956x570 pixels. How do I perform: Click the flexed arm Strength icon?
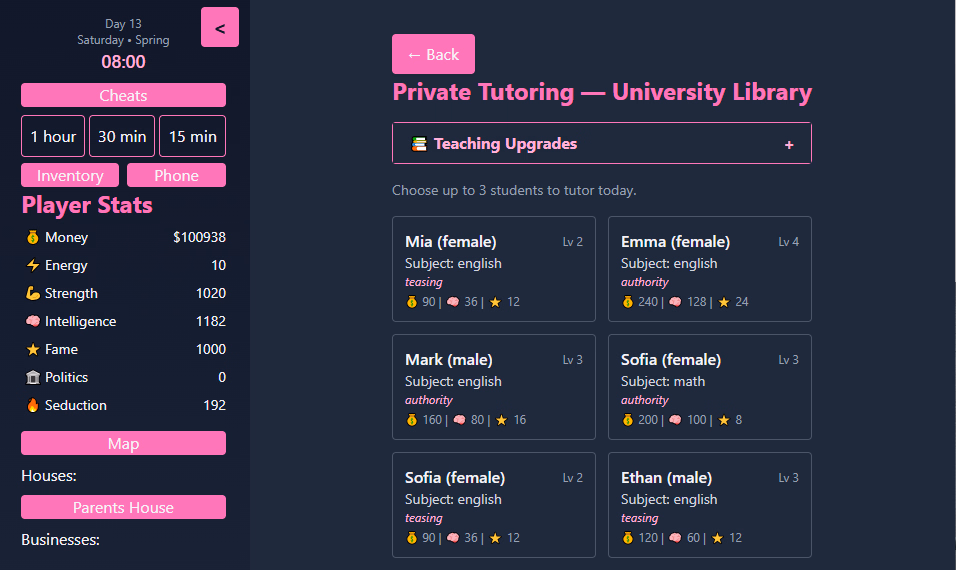click(x=33, y=294)
